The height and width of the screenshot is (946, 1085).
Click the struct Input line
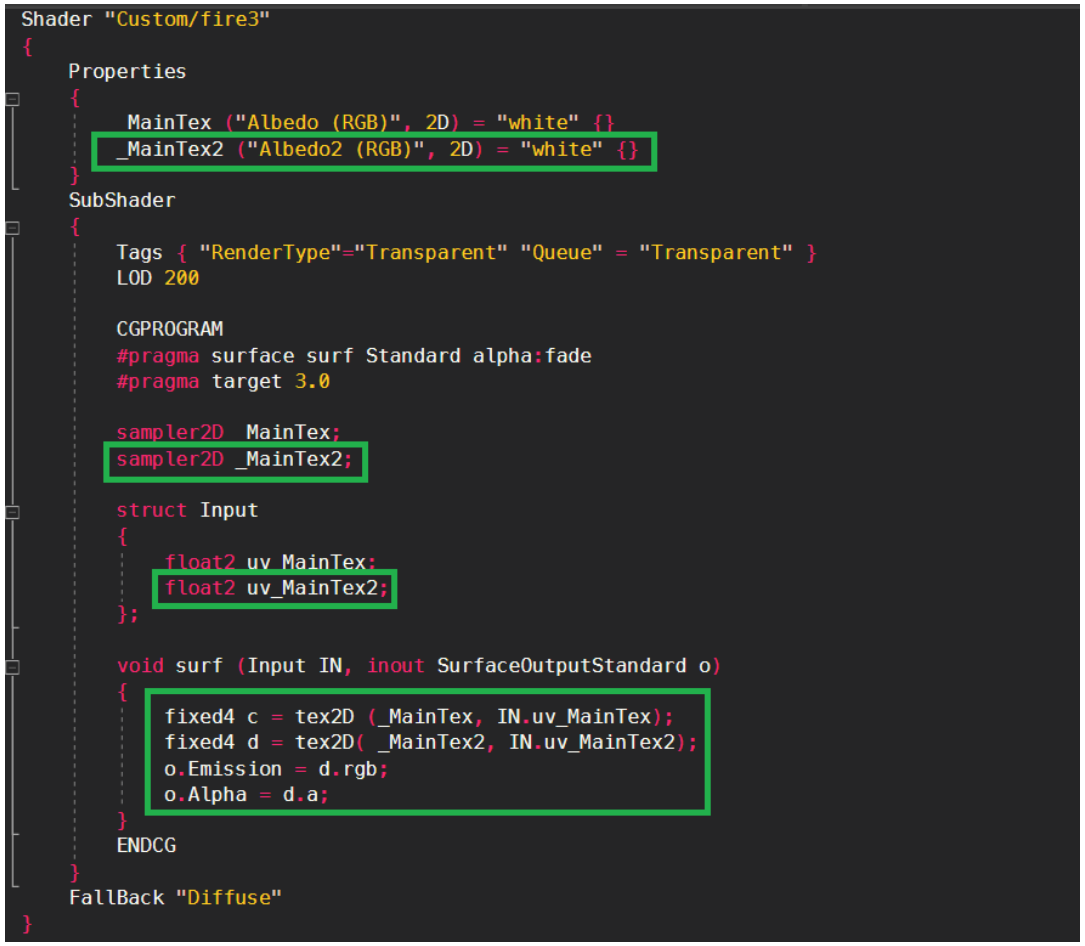187,510
